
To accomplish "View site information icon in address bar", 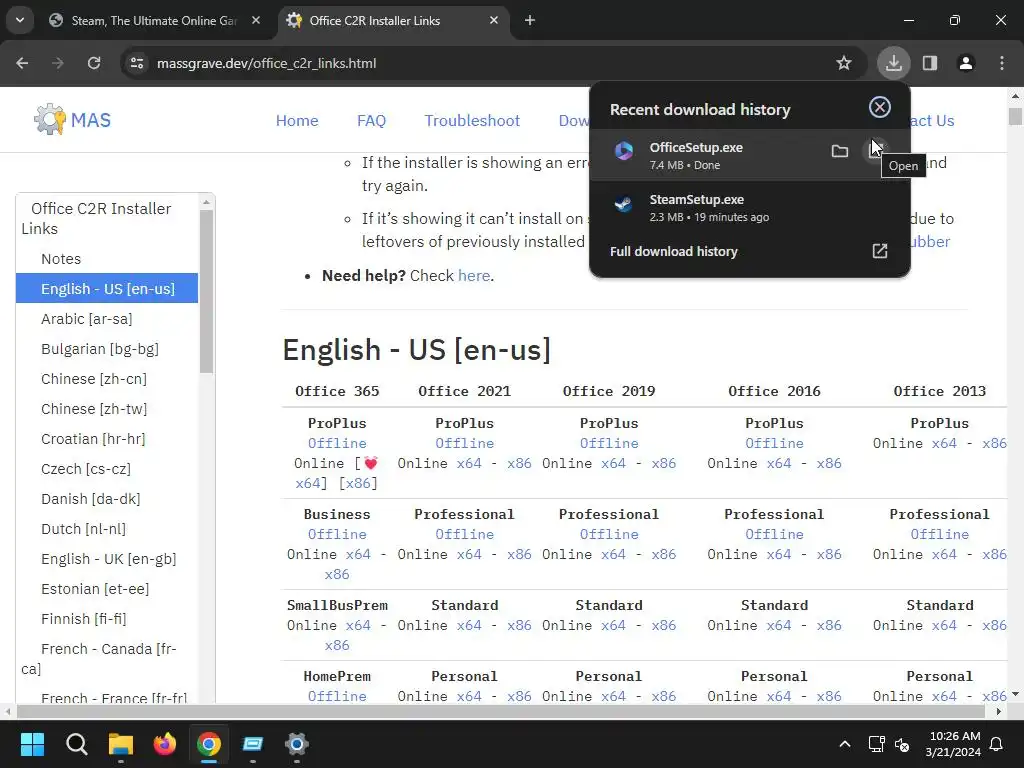I will tap(137, 63).
